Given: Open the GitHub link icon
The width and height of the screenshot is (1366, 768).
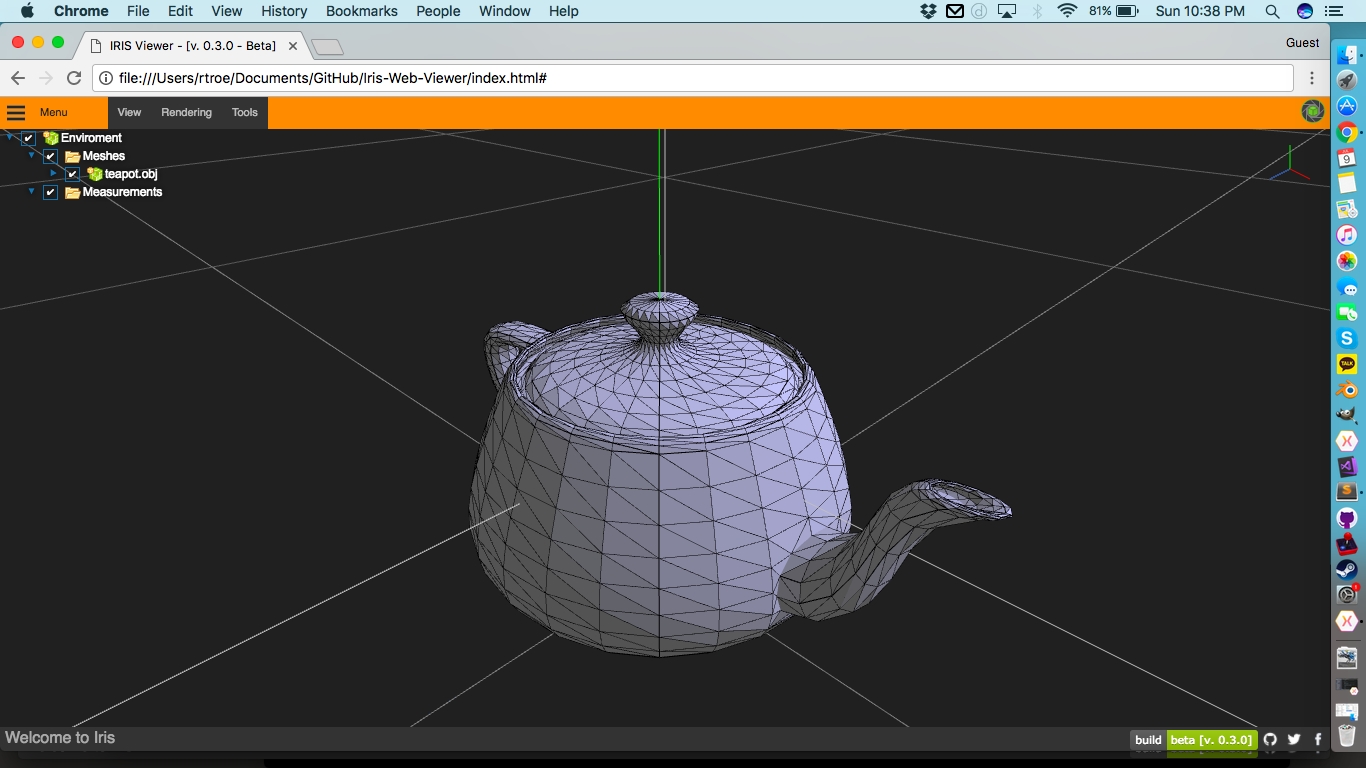Looking at the screenshot, I should point(1270,740).
